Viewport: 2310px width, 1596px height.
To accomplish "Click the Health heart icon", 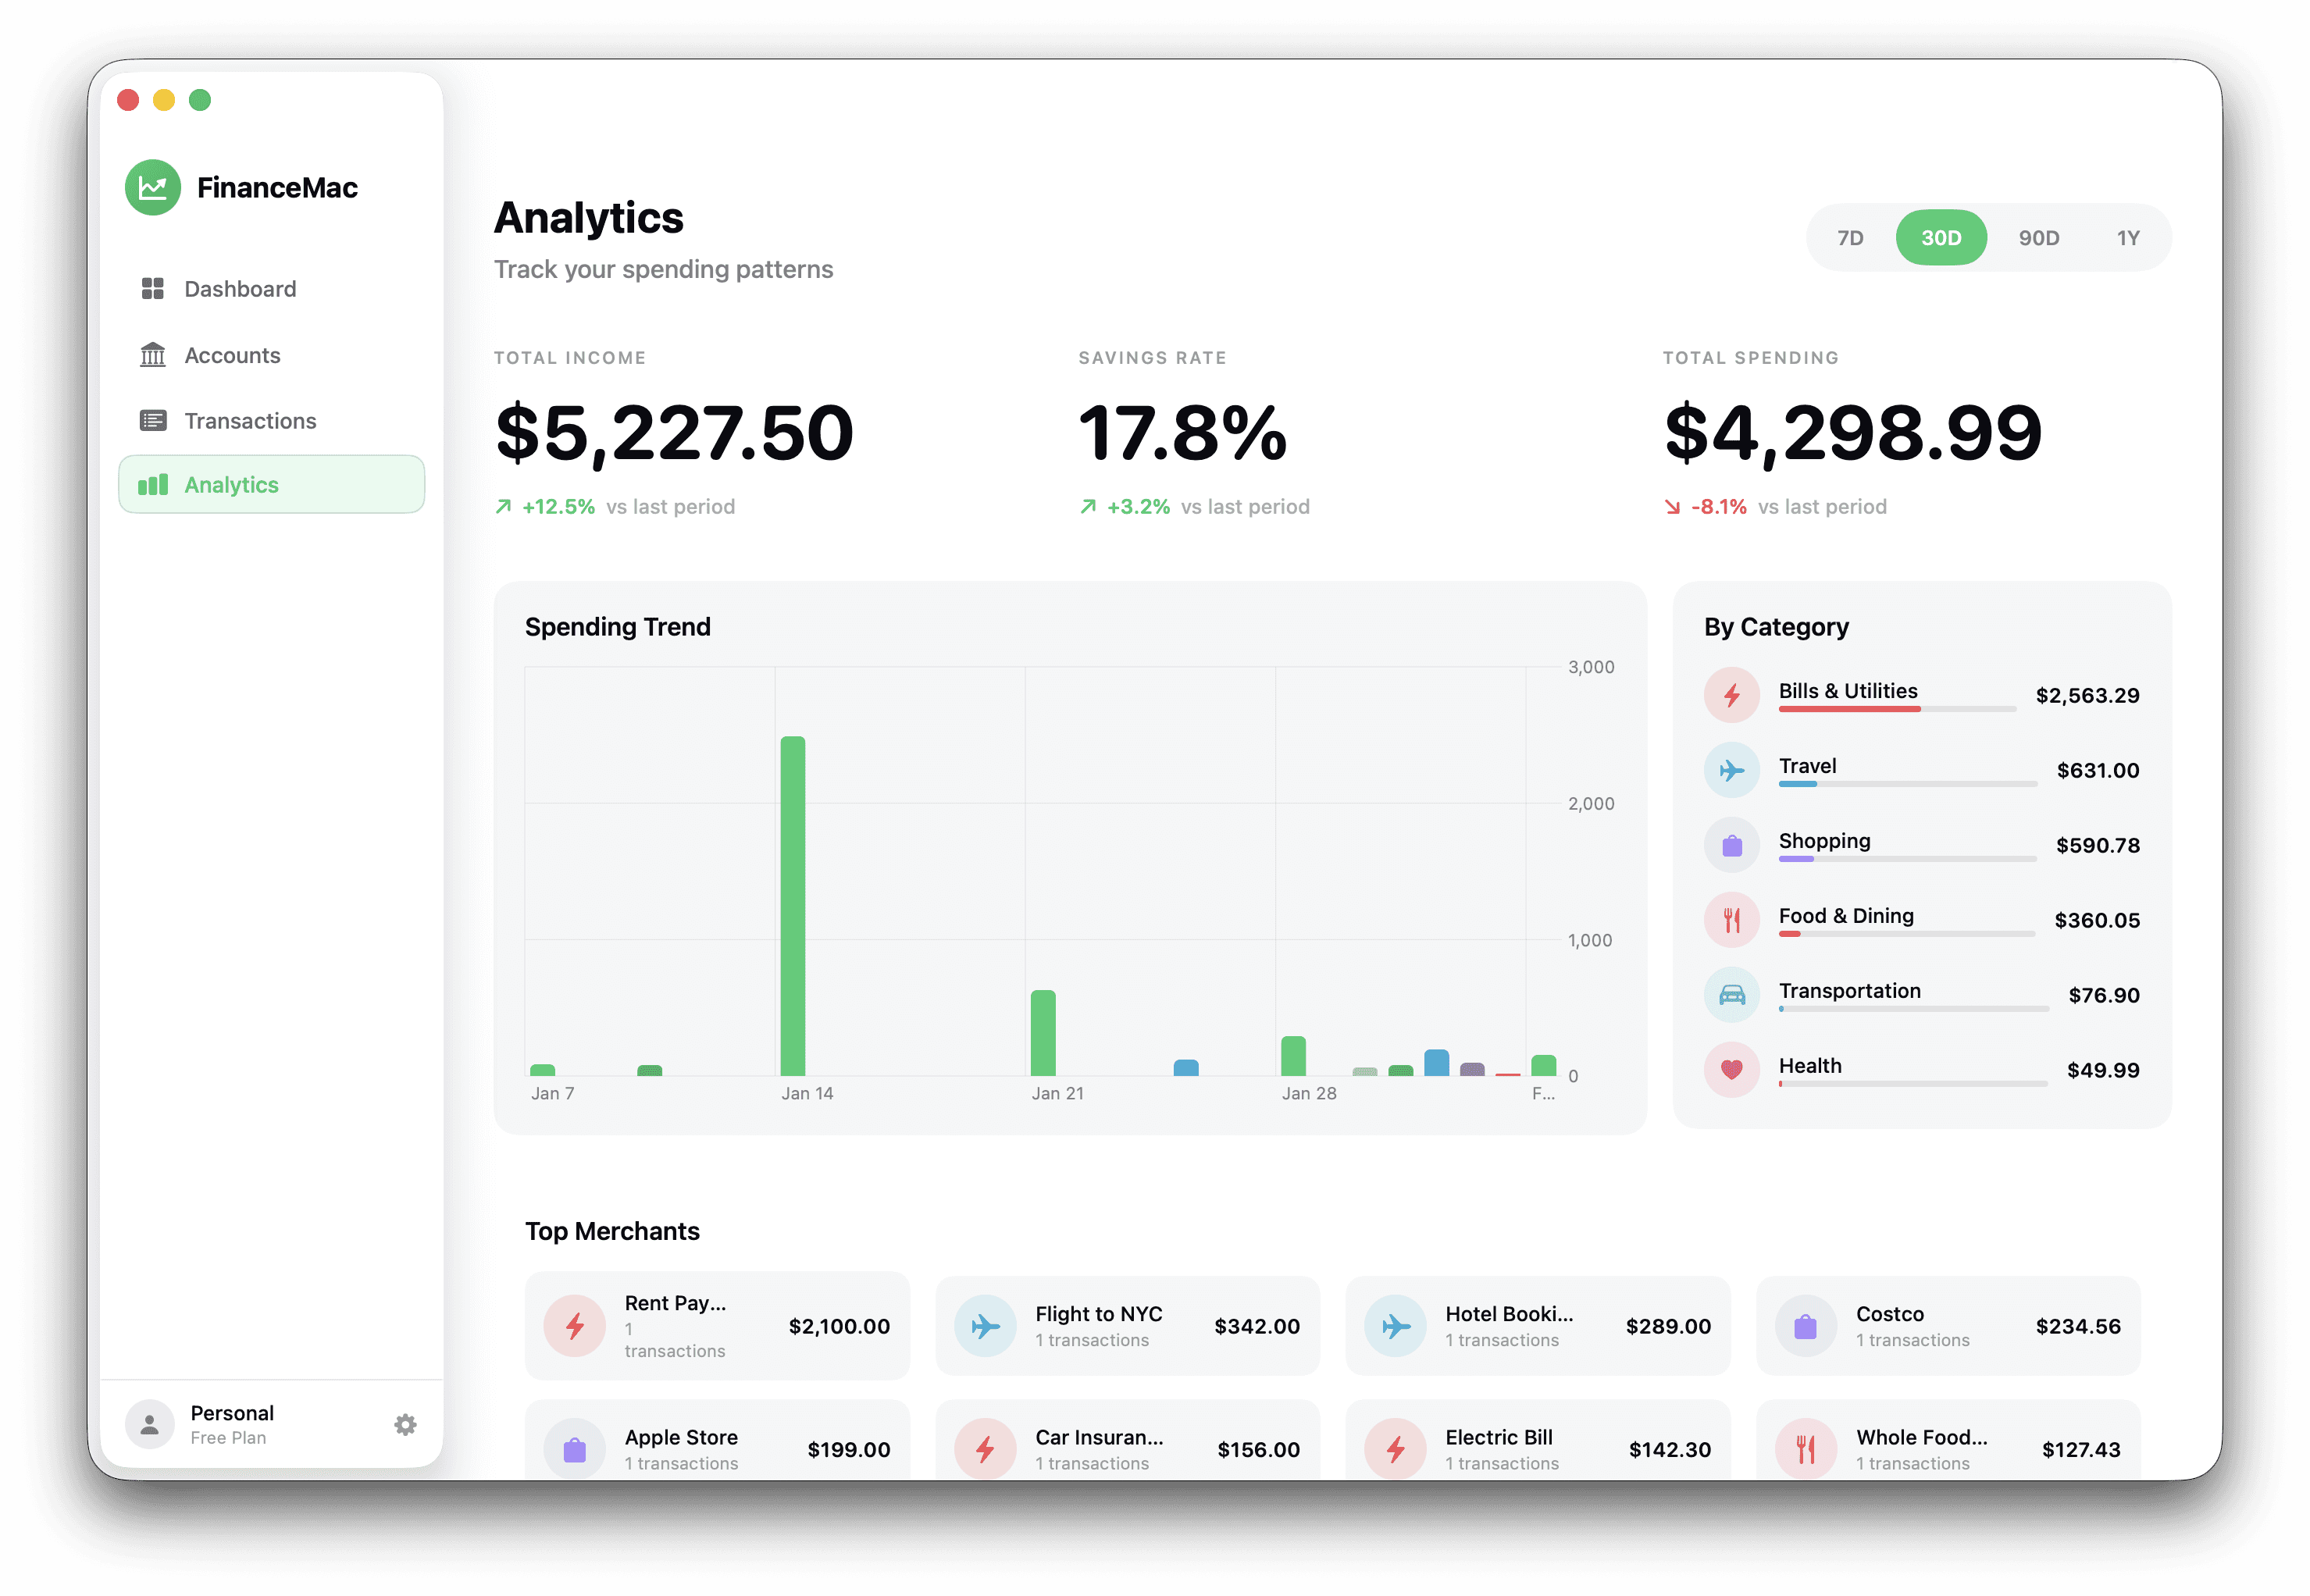I will pos(1731,1070).
